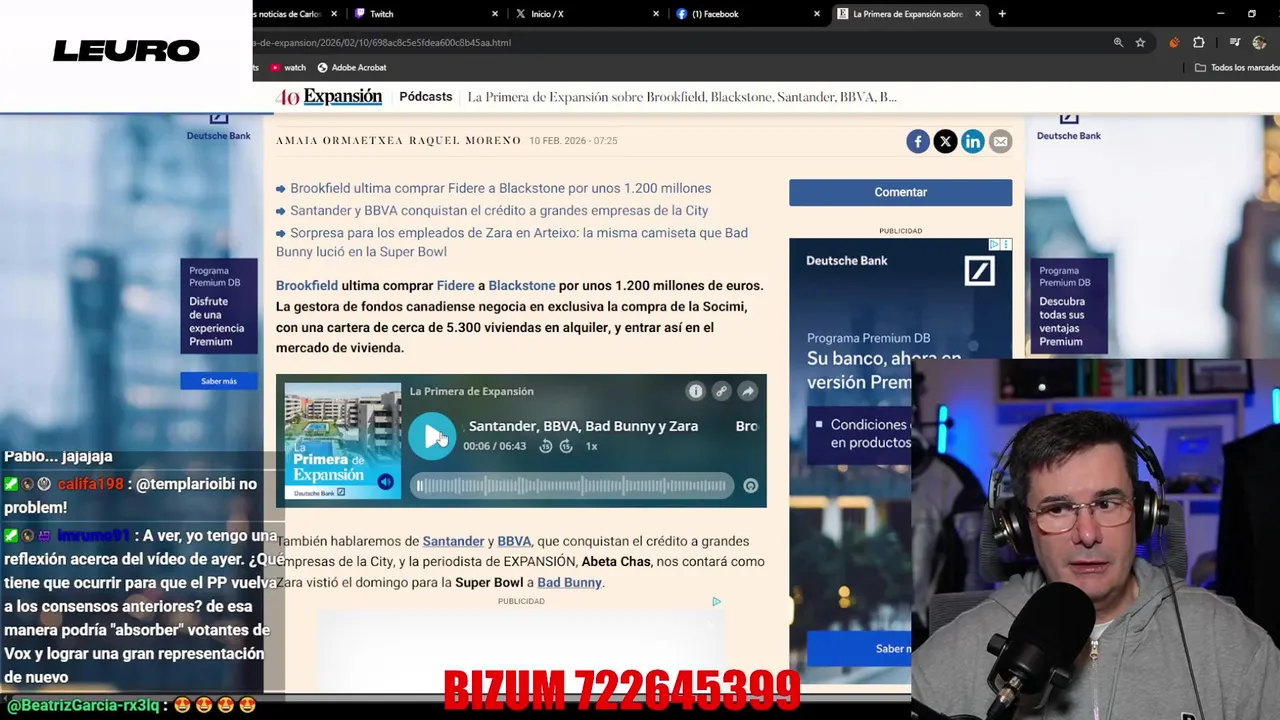The image size is (1280, 720).
Task: Open the page zoom magnifier icon
Action: point(1118,43)
